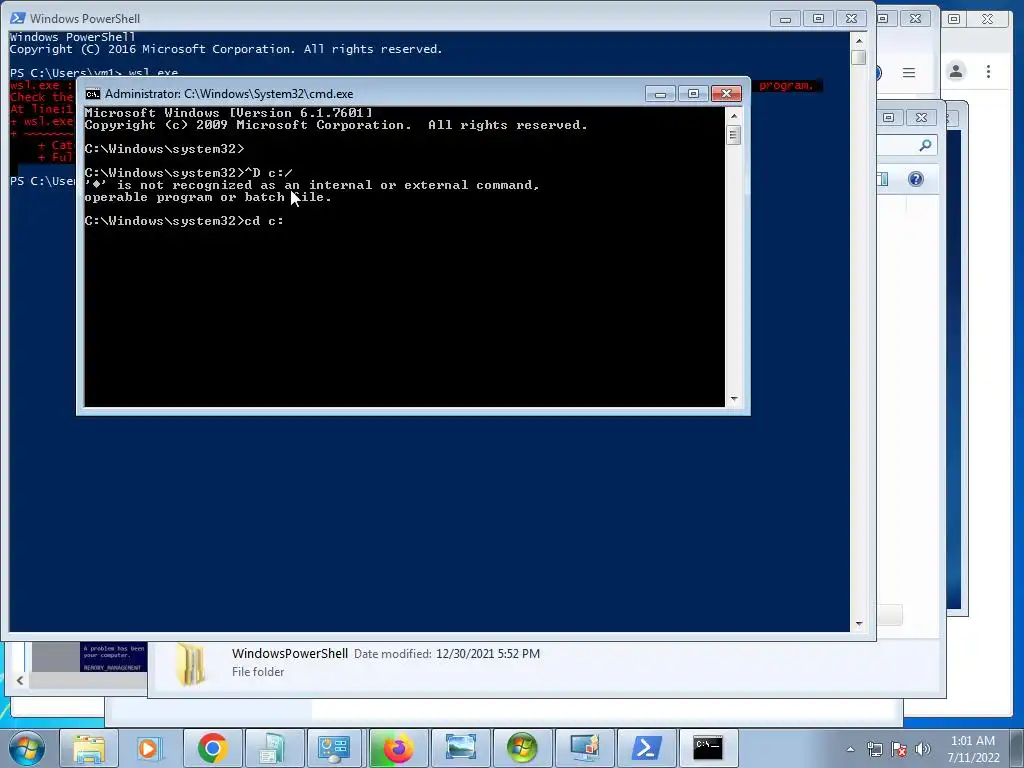The image size is (1024, 768).
Task: Open the Action Center flag icon
Action: [x=899, y=749]
